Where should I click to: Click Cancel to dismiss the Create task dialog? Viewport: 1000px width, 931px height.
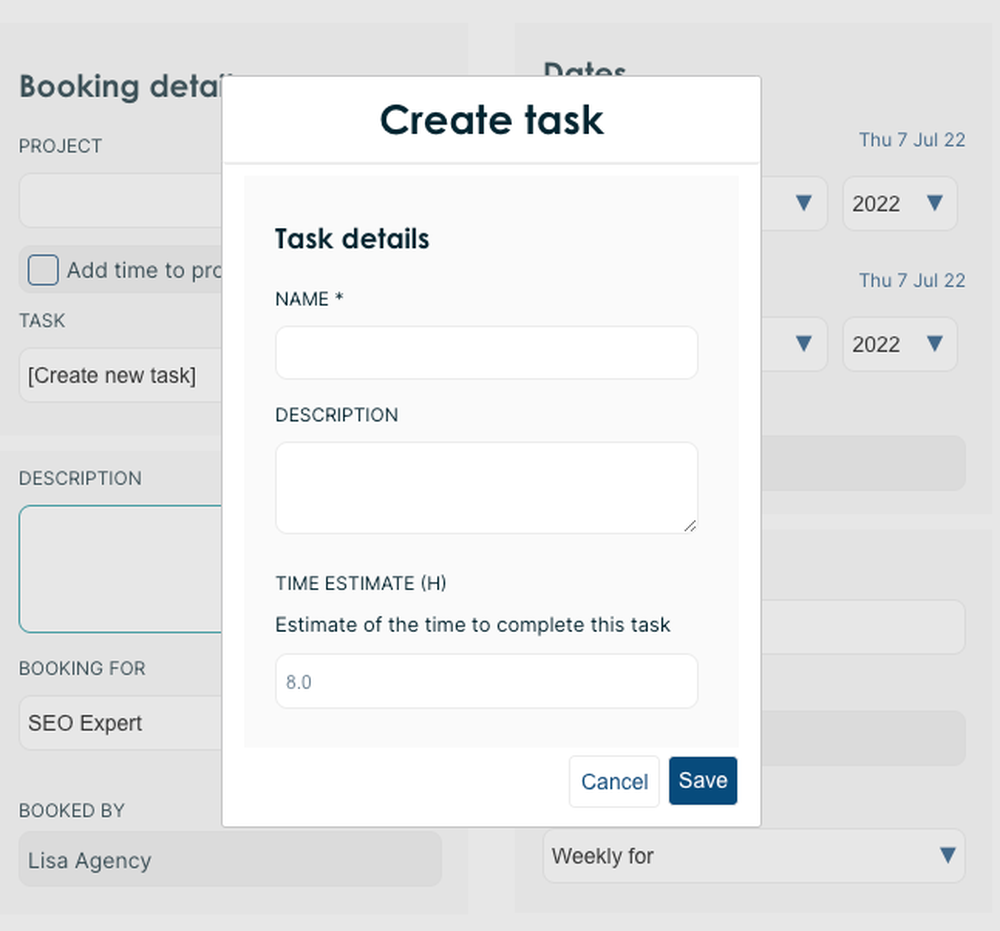point(613,781)
